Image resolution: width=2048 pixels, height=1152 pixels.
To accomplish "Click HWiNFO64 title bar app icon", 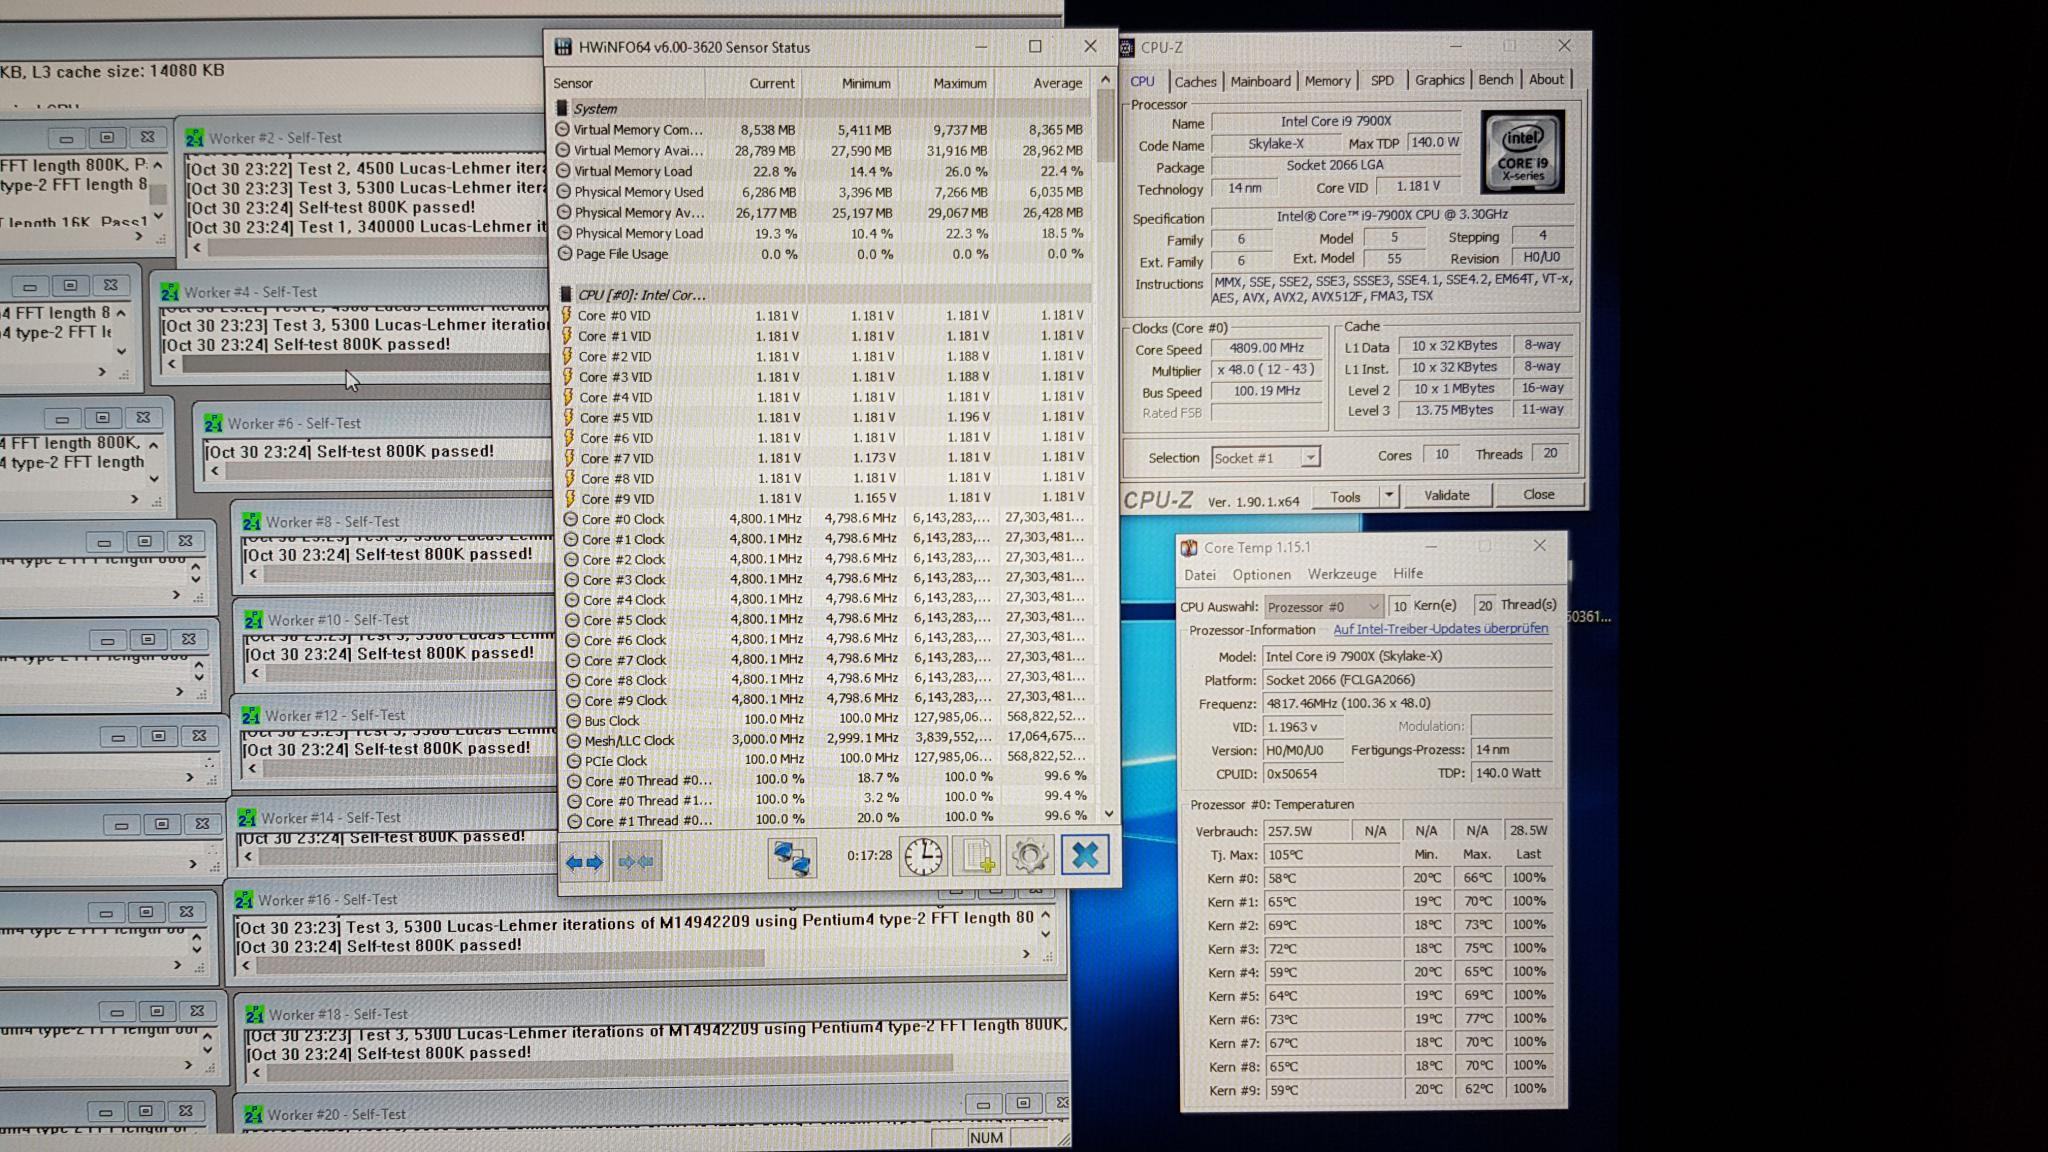I will pos(563,47).
